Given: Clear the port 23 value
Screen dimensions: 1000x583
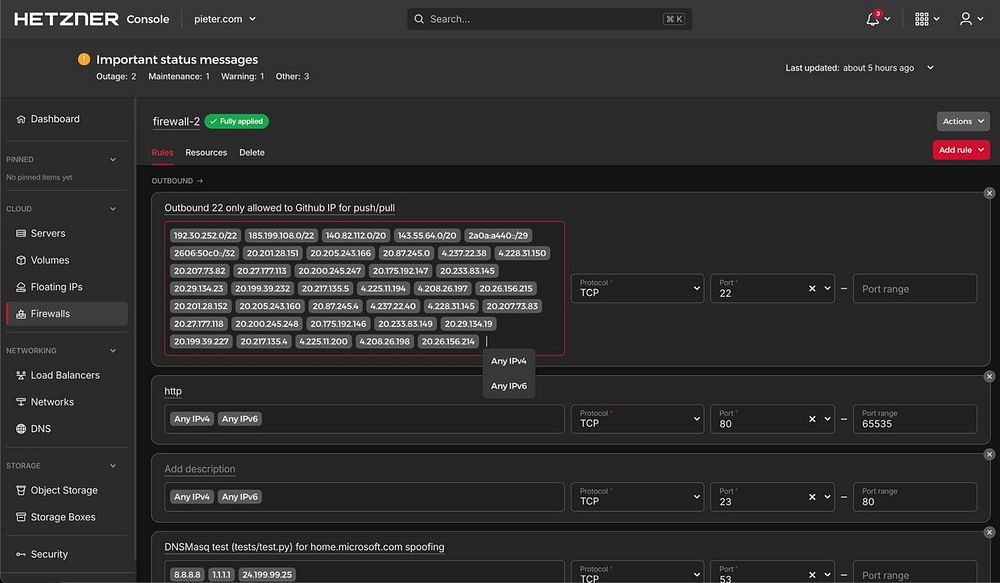Looking at the screenshot, I should 812,497.
